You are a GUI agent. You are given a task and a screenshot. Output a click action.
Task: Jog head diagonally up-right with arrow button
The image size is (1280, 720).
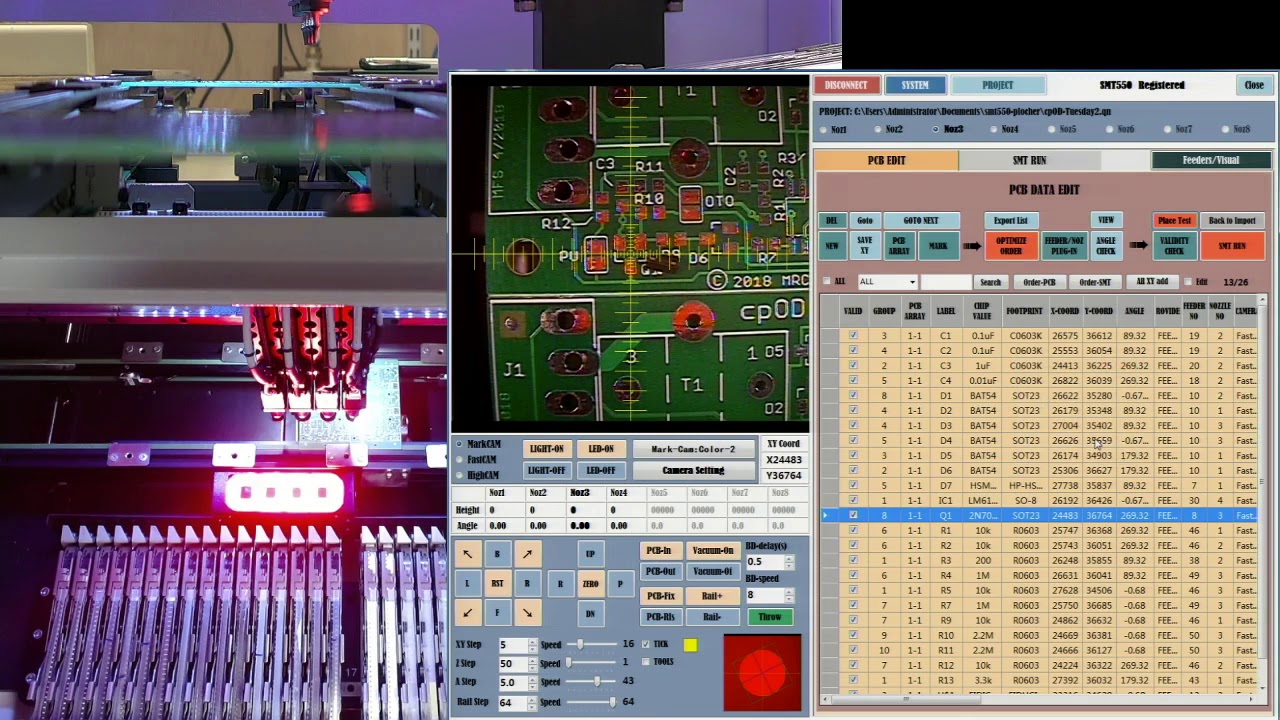[527, 553]
